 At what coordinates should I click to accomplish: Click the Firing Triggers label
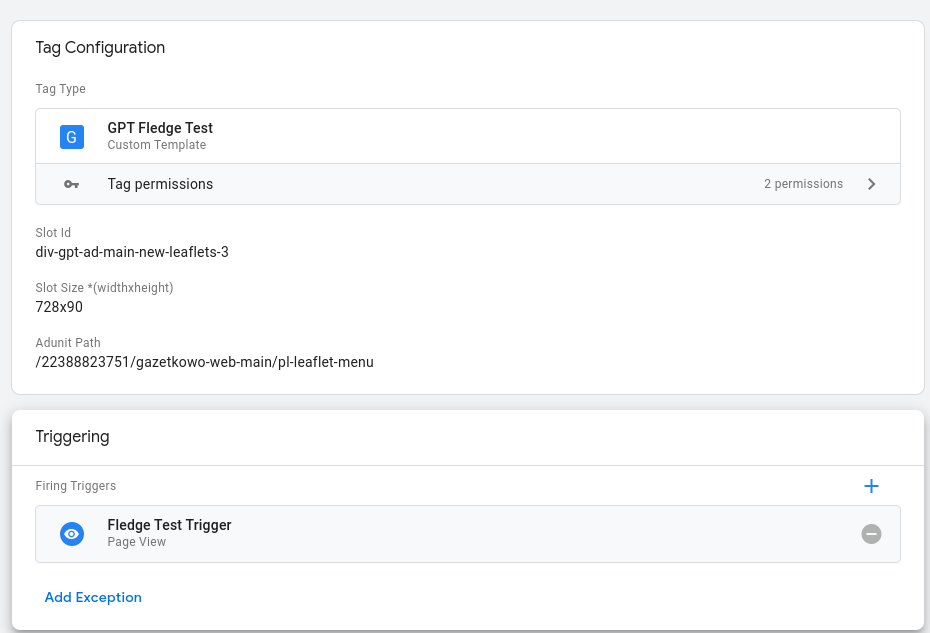click(x=76, y=486)
